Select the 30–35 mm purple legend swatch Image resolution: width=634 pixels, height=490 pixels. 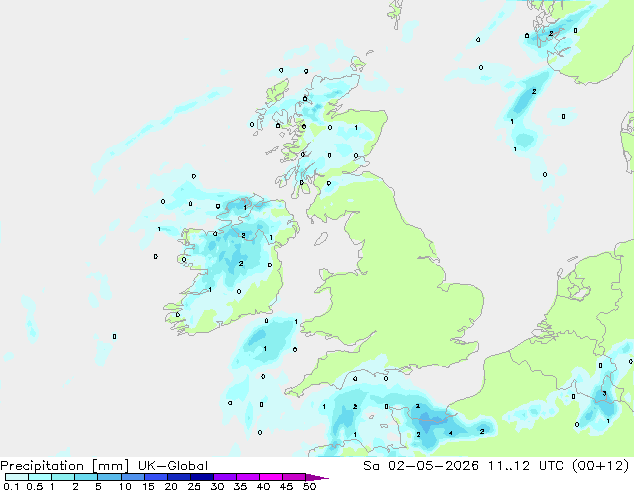225,477
